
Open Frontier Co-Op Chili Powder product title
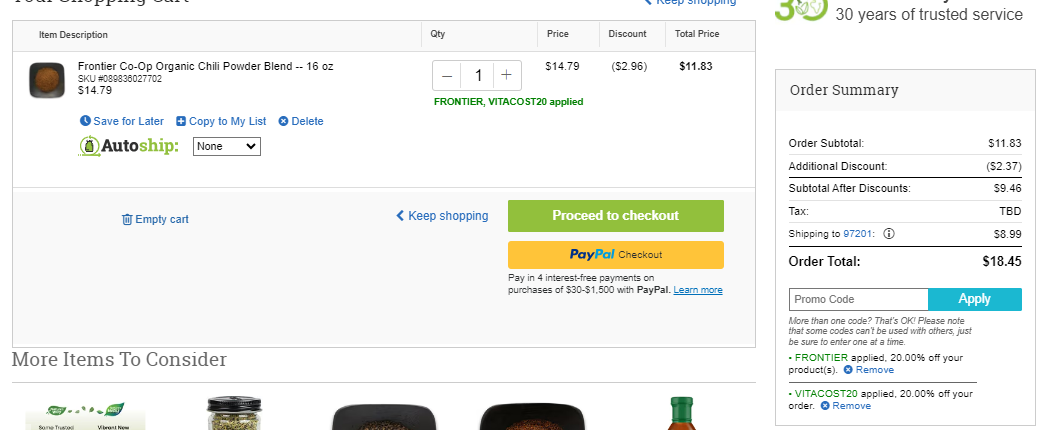click(205, 66)
